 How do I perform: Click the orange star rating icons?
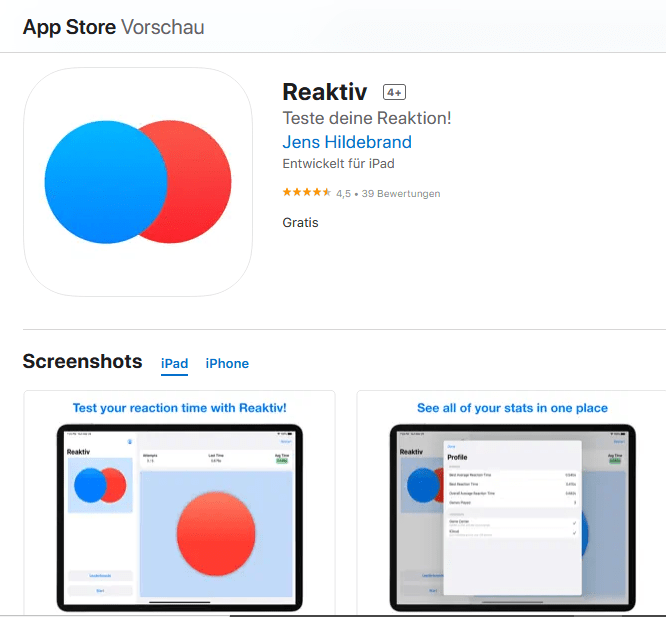pos(307,193)
